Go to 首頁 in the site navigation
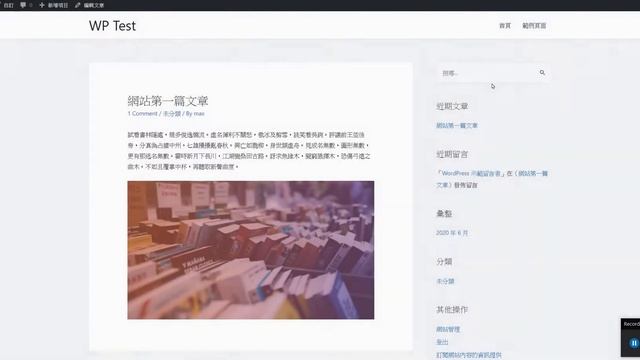The width and height of the screenshot is (640, 360). tap(505, 25)
